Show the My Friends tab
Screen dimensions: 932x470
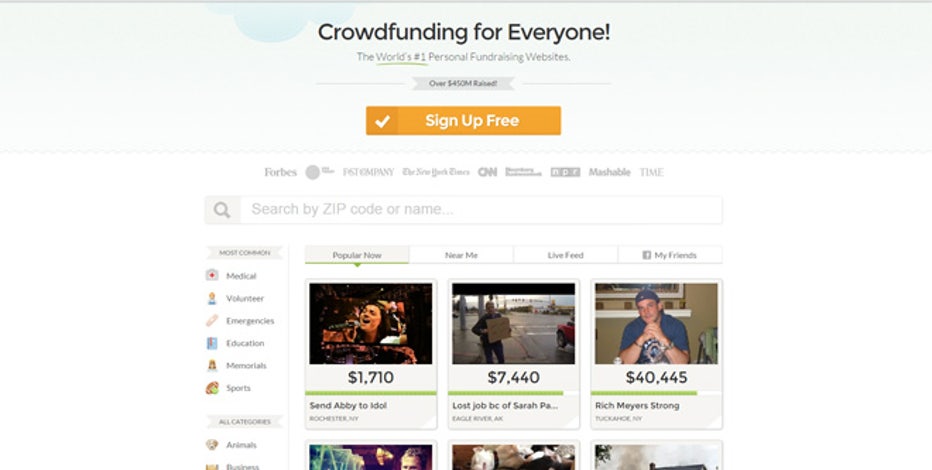point(670,255)
